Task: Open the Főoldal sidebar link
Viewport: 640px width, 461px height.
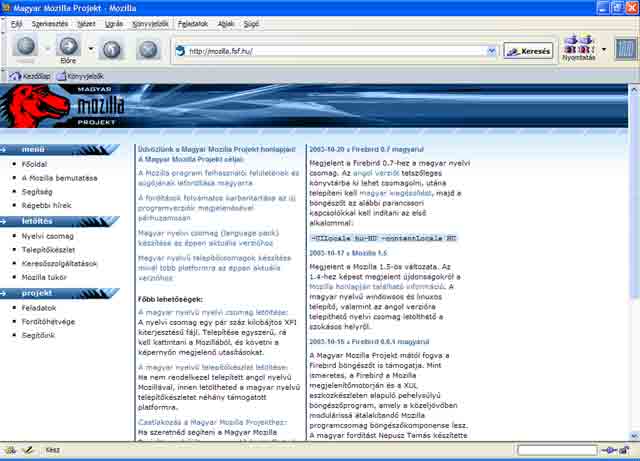Action: click(x=35, y=164)
